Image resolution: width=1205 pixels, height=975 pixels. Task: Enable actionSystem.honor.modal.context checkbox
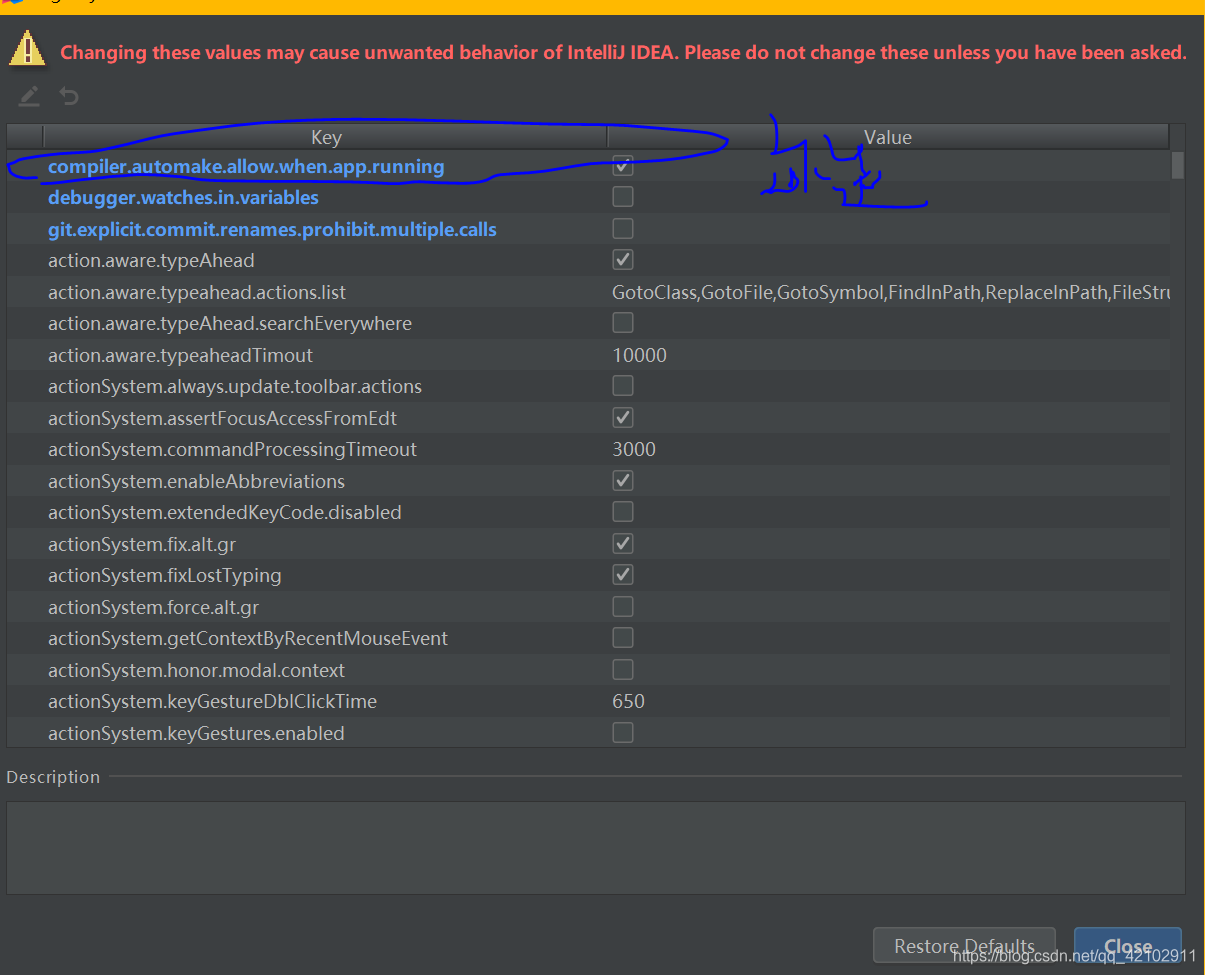(x=622, y=670)
